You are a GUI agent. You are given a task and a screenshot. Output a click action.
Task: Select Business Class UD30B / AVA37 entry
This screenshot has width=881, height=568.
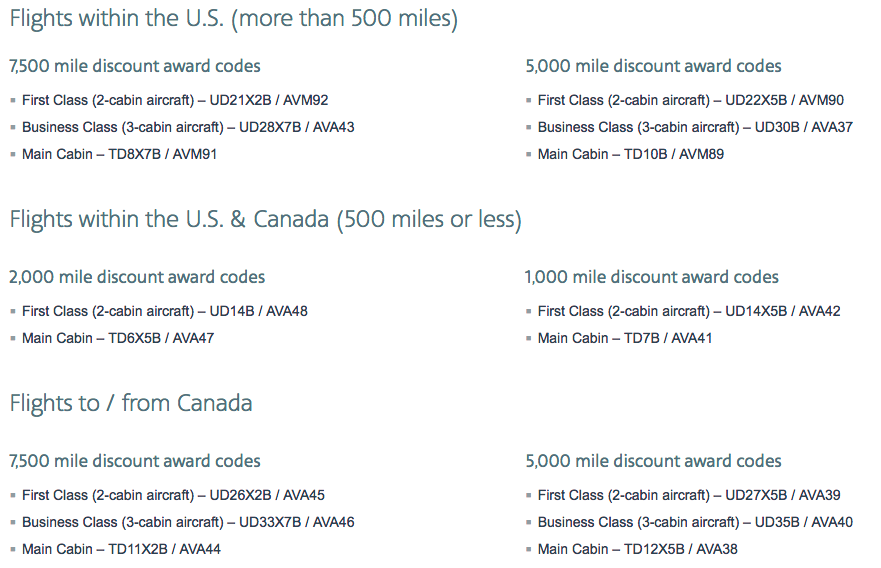(x=695, y=128)
